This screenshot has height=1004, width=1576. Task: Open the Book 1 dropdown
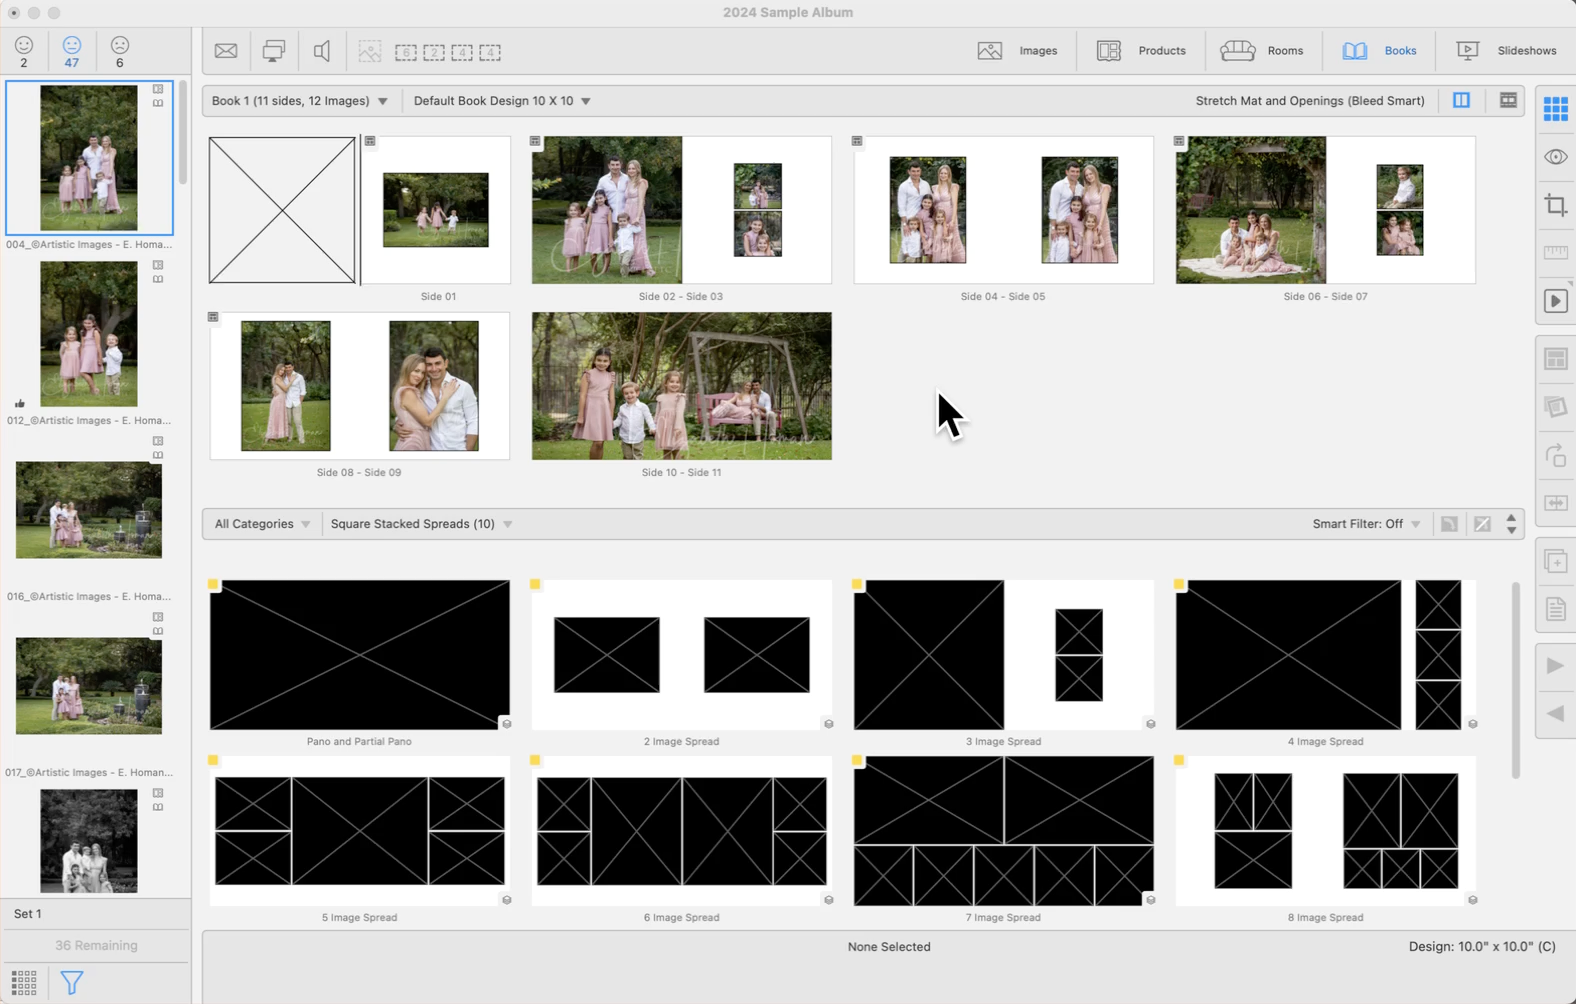click(x=300, y=101)
